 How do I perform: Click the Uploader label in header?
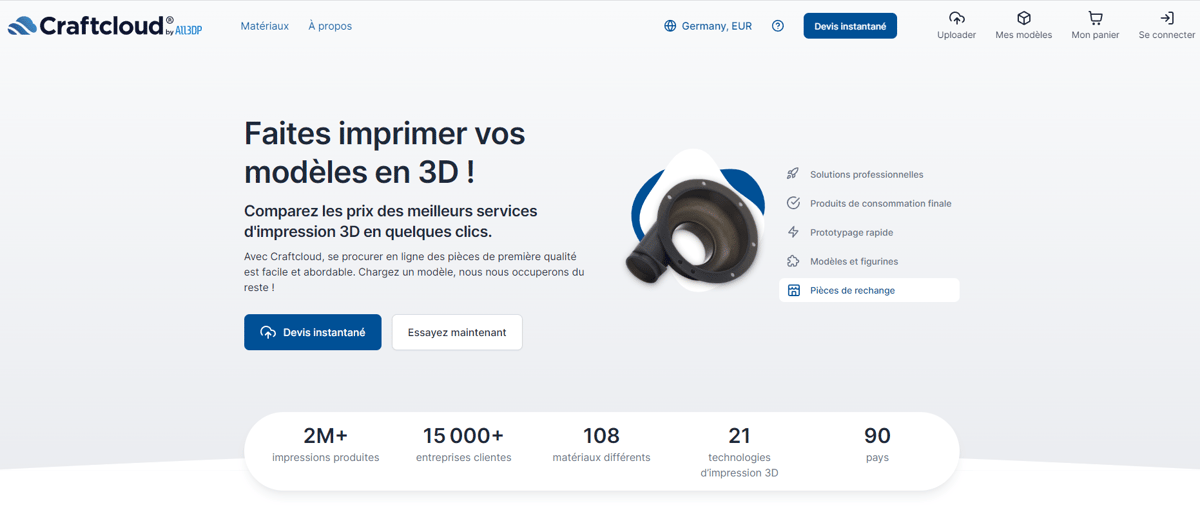956,35
